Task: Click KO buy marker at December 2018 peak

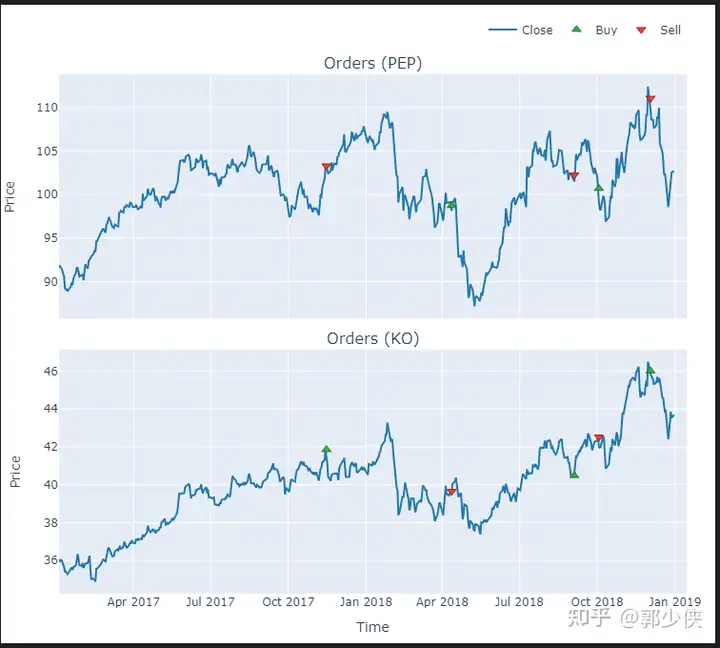Action: [x=650, y=369]
